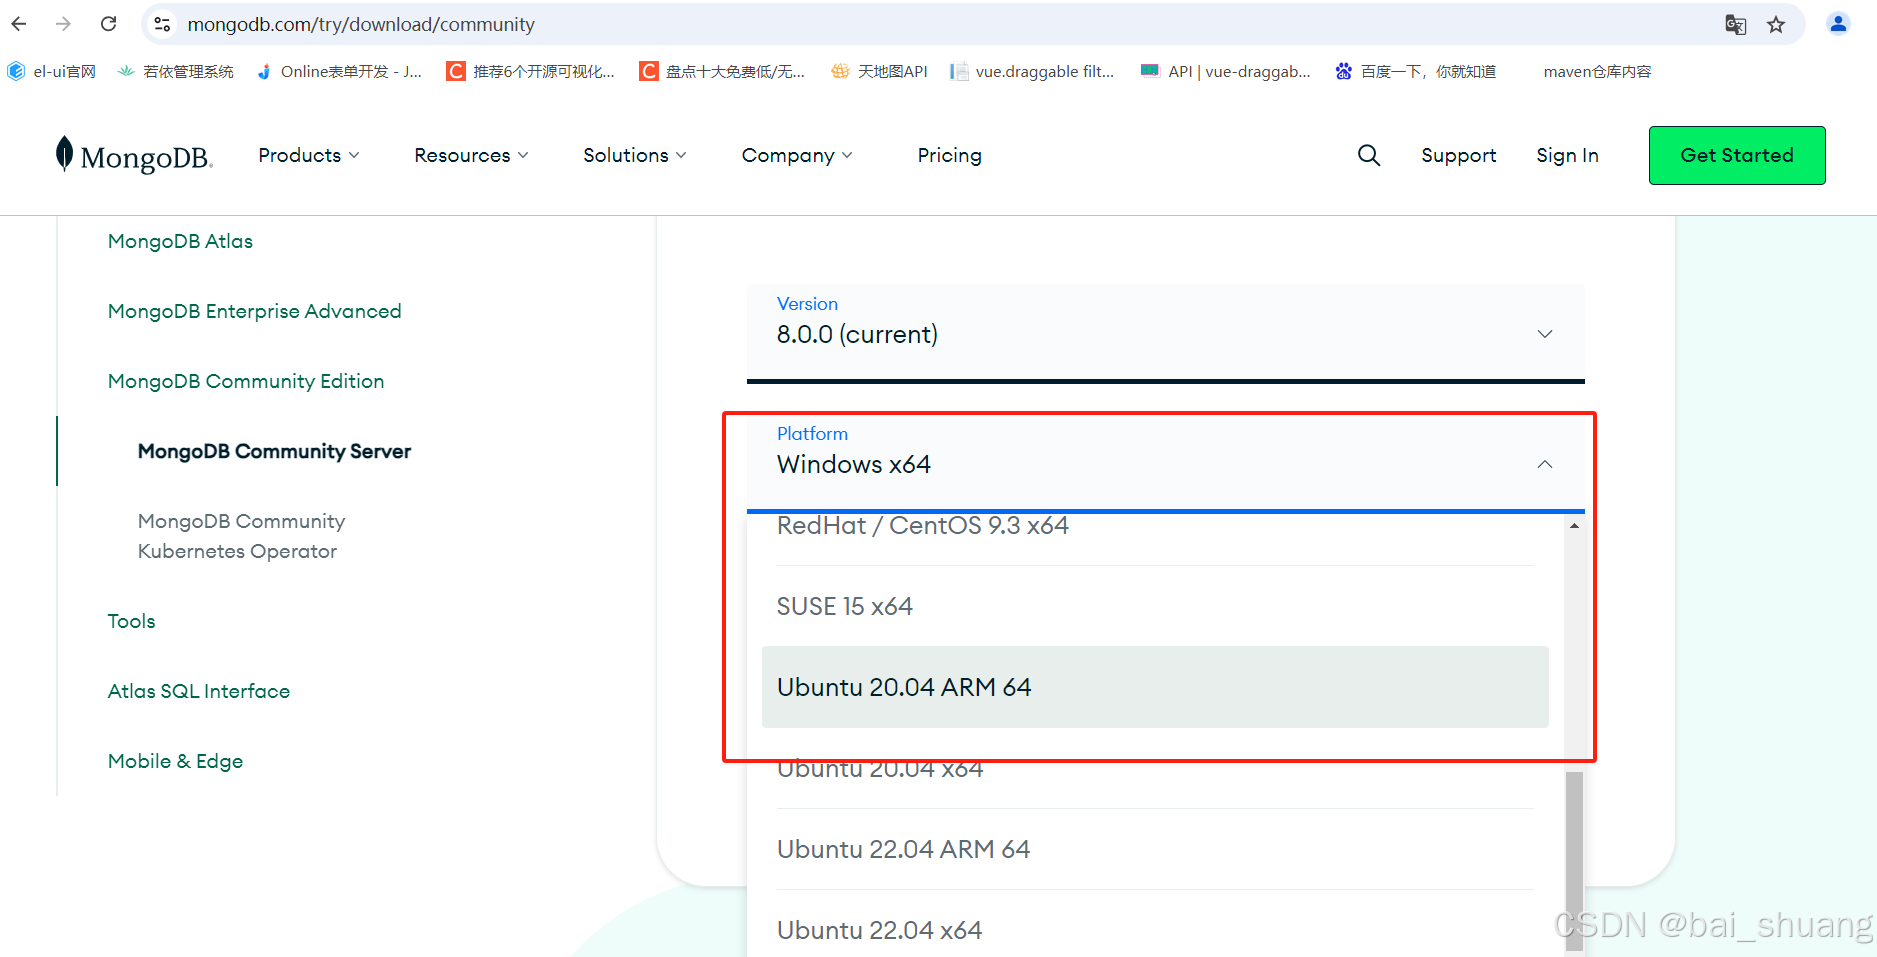Image resolution: width=1877 pixels, height=957 pixels.
Task: Open site information icon in the address bar
Action: [162, 24]
